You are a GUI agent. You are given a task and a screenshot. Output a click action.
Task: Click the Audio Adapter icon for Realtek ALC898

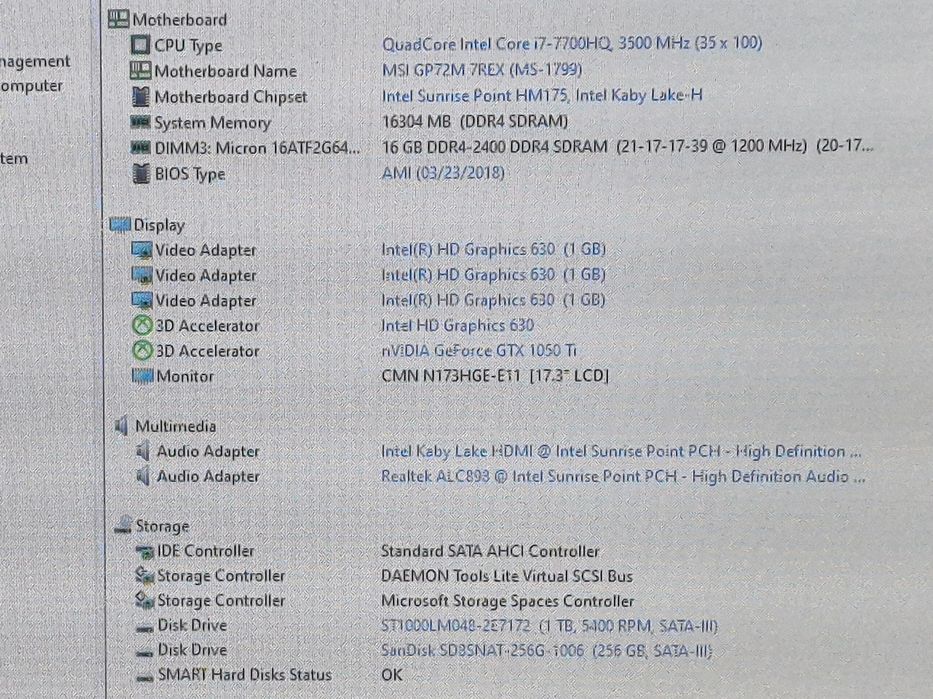(143, 476)
